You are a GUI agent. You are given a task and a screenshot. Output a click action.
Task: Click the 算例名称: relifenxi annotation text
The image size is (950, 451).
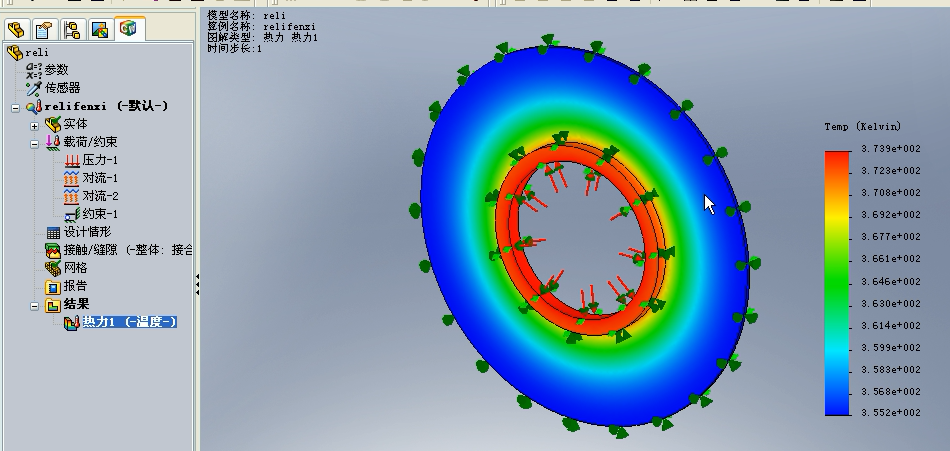(261, 26)
